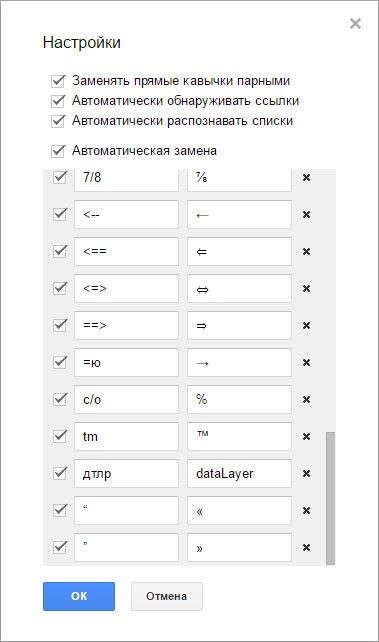Screen dimensions: 379x642
Task: Uncheck the дтлр substitution row checkbox
Action: coord(60,473)
